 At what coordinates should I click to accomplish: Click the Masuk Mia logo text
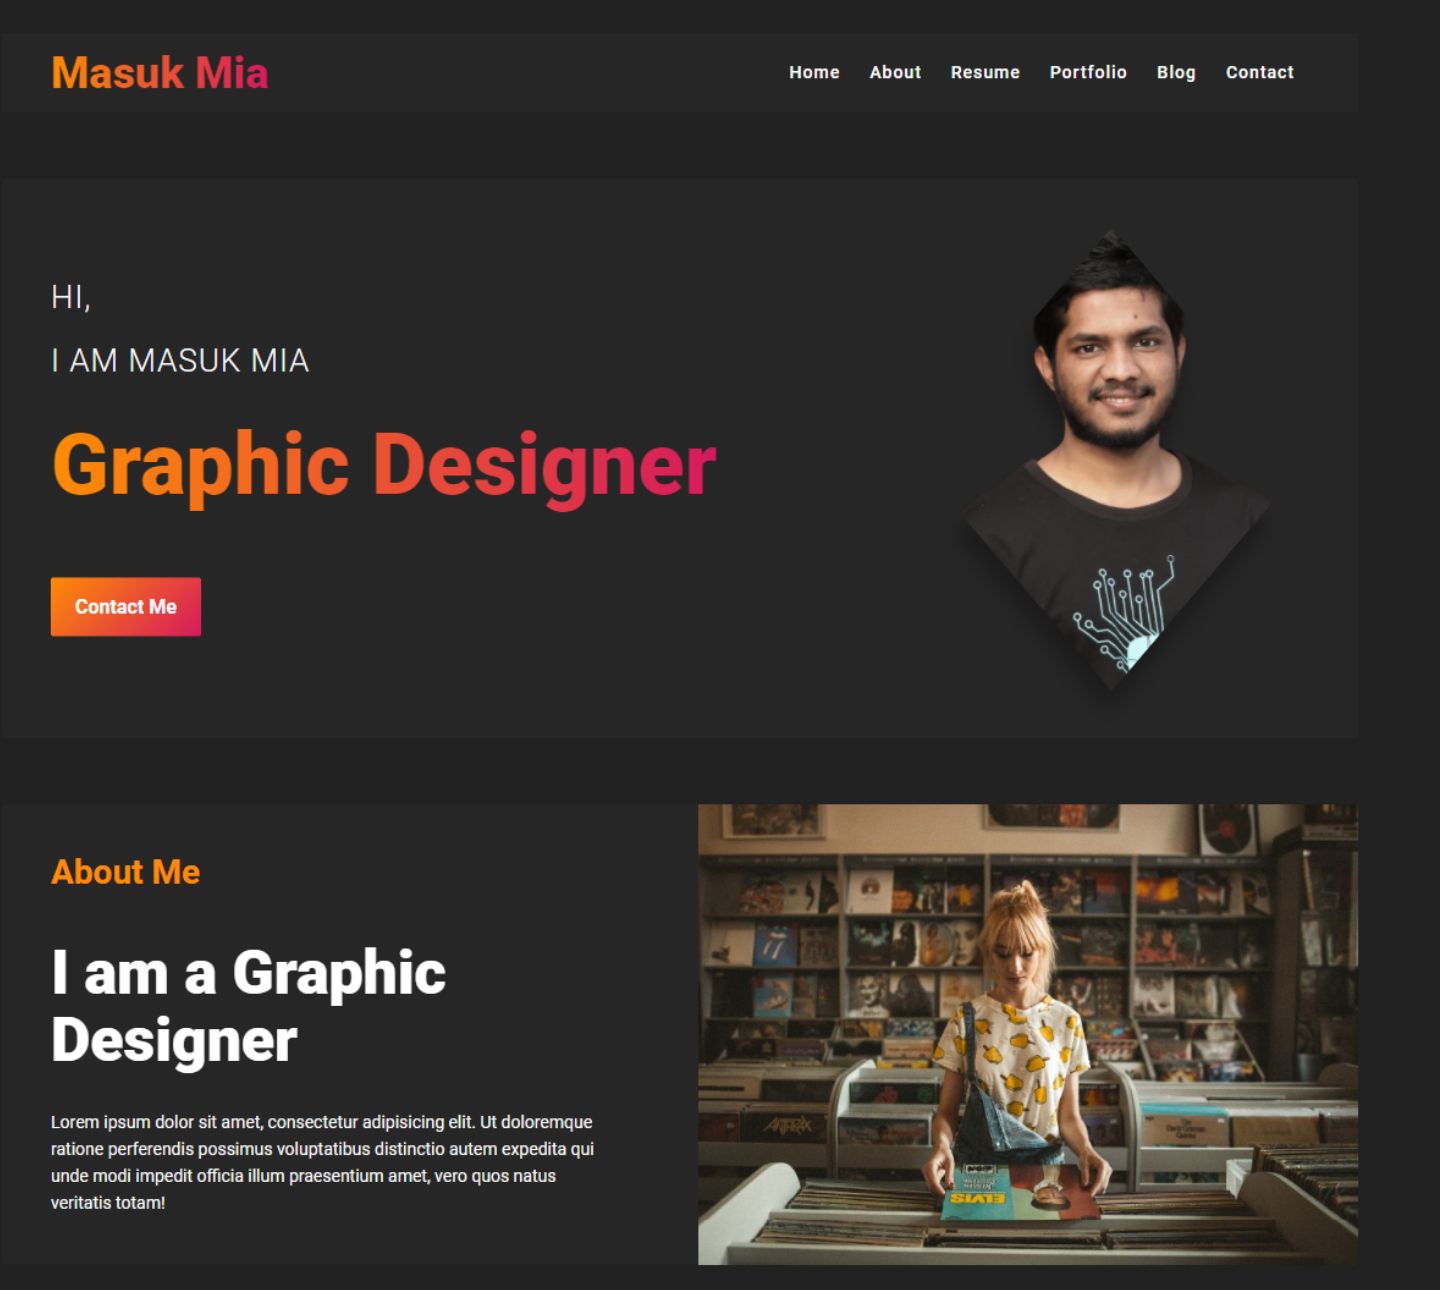(160, 73)
